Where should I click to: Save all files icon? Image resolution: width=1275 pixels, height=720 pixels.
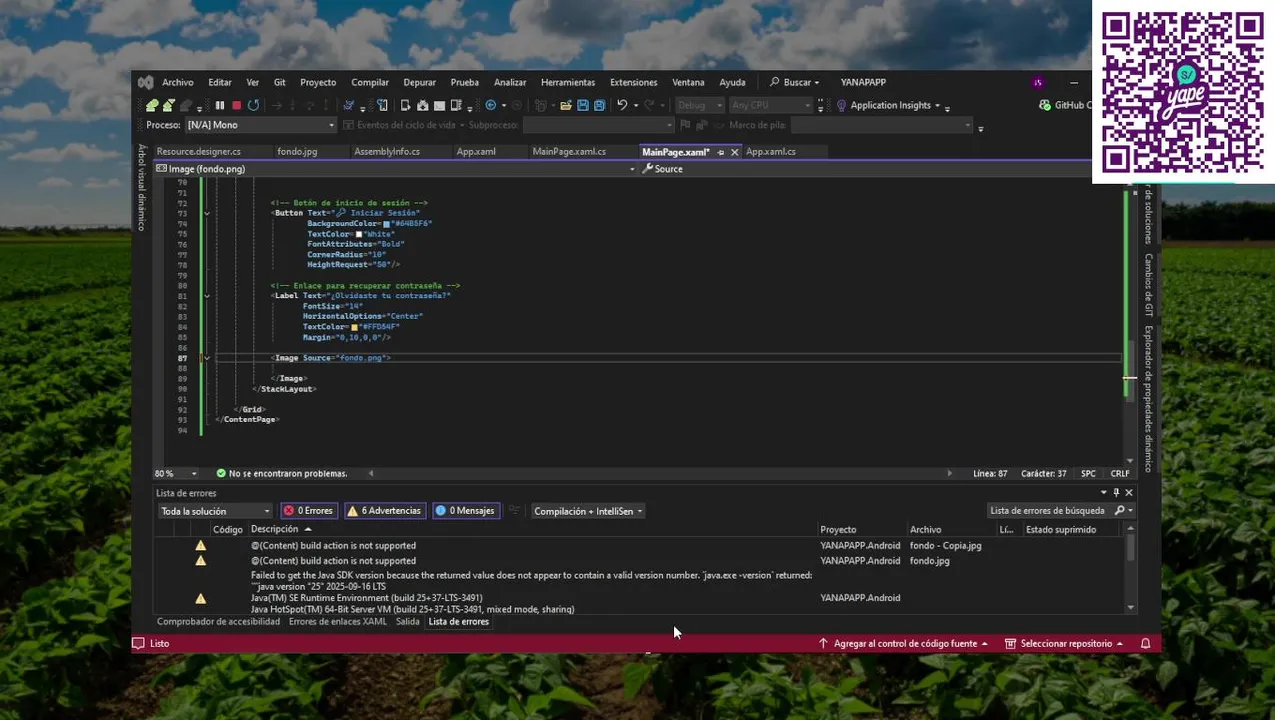coord(599,105)
